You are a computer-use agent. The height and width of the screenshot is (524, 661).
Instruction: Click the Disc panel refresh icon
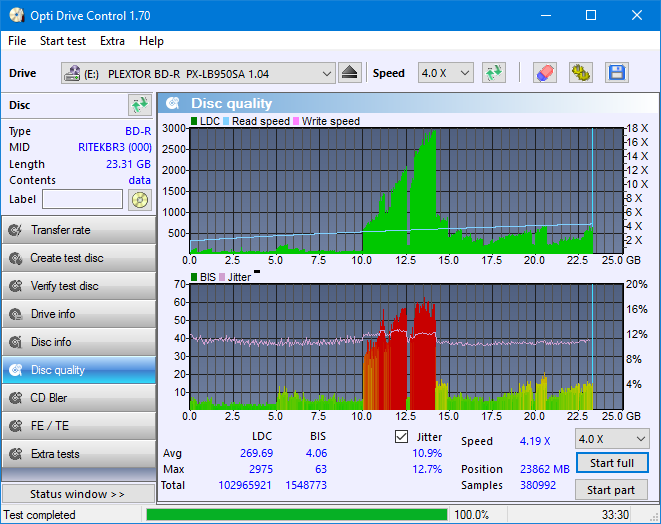pos(140,105)
